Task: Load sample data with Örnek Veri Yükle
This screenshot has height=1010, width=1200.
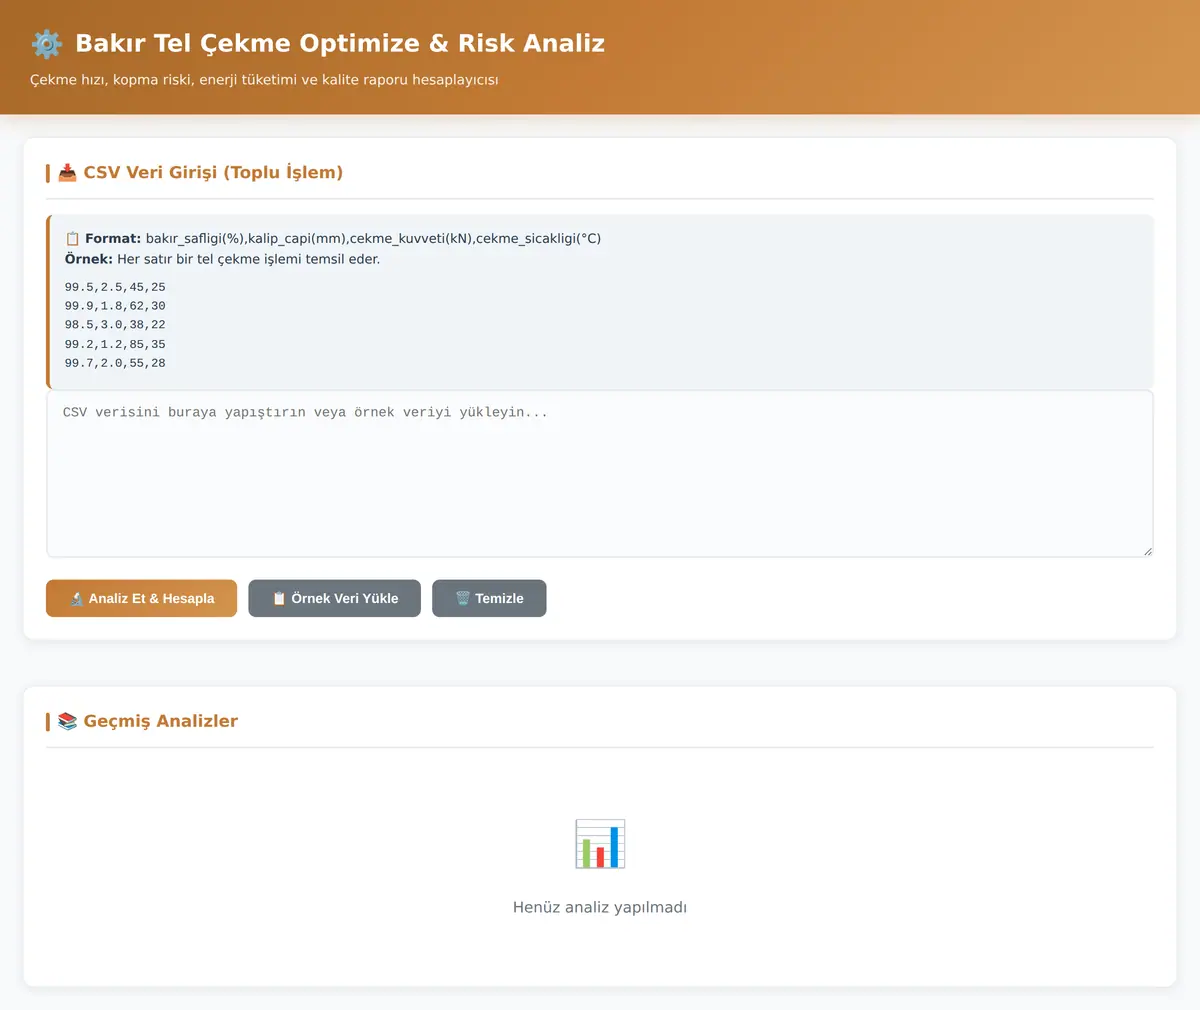Action: click(334, 598)
